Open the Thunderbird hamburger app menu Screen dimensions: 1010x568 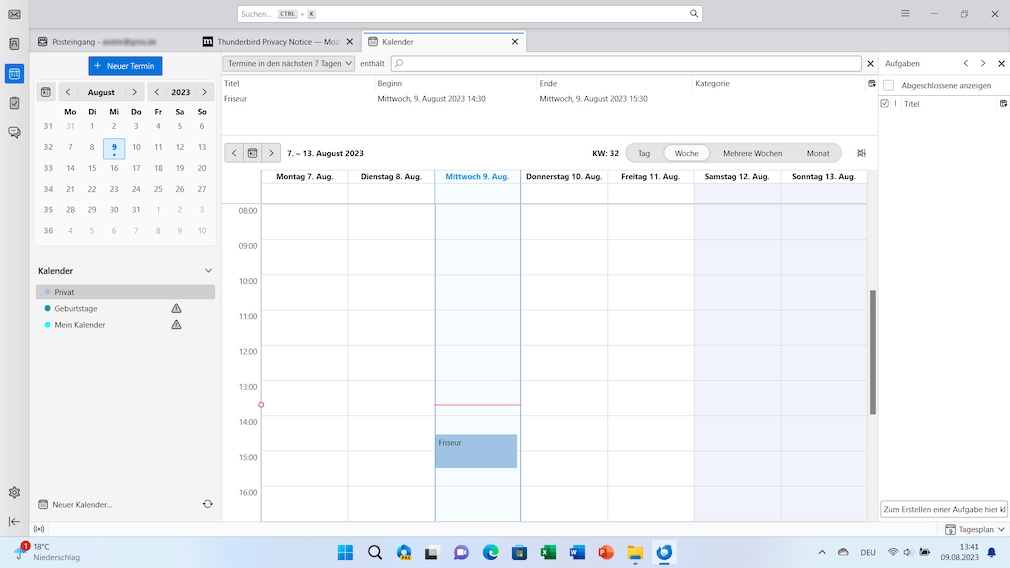[905, 14]
